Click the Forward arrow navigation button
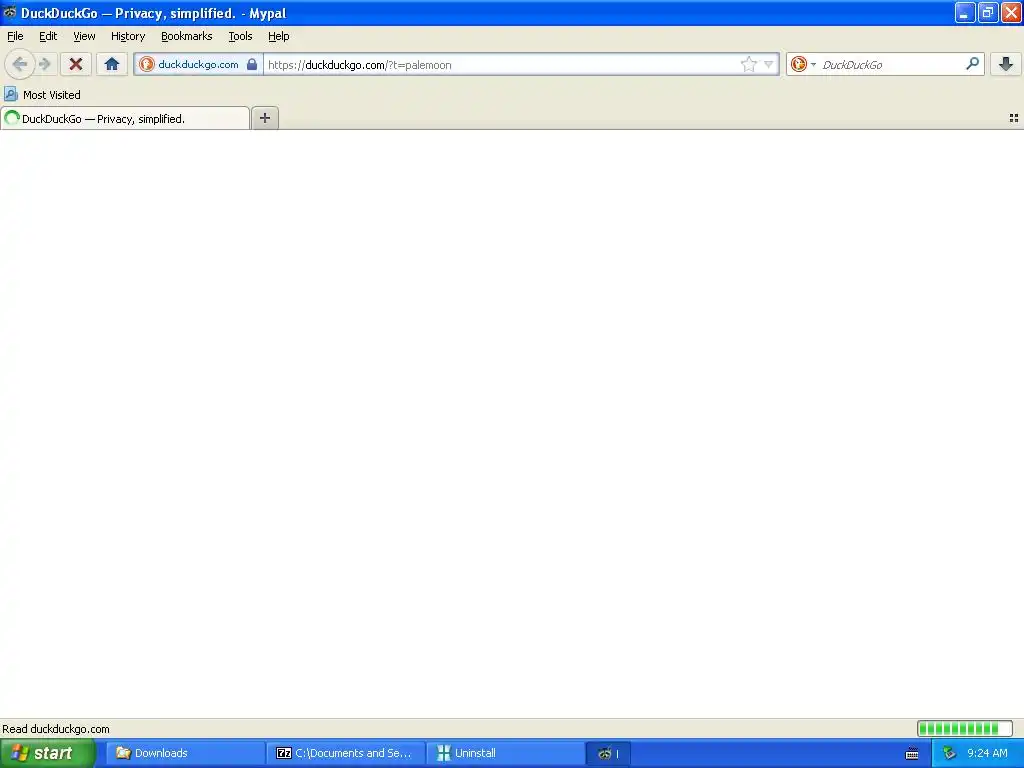Screen dimensions: 1024x768 click(45, 64)
